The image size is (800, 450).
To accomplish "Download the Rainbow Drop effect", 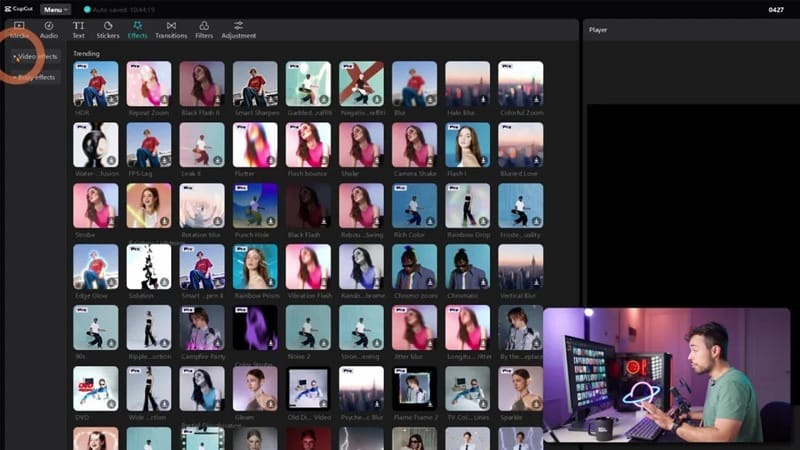I will (x=483, y=221).
